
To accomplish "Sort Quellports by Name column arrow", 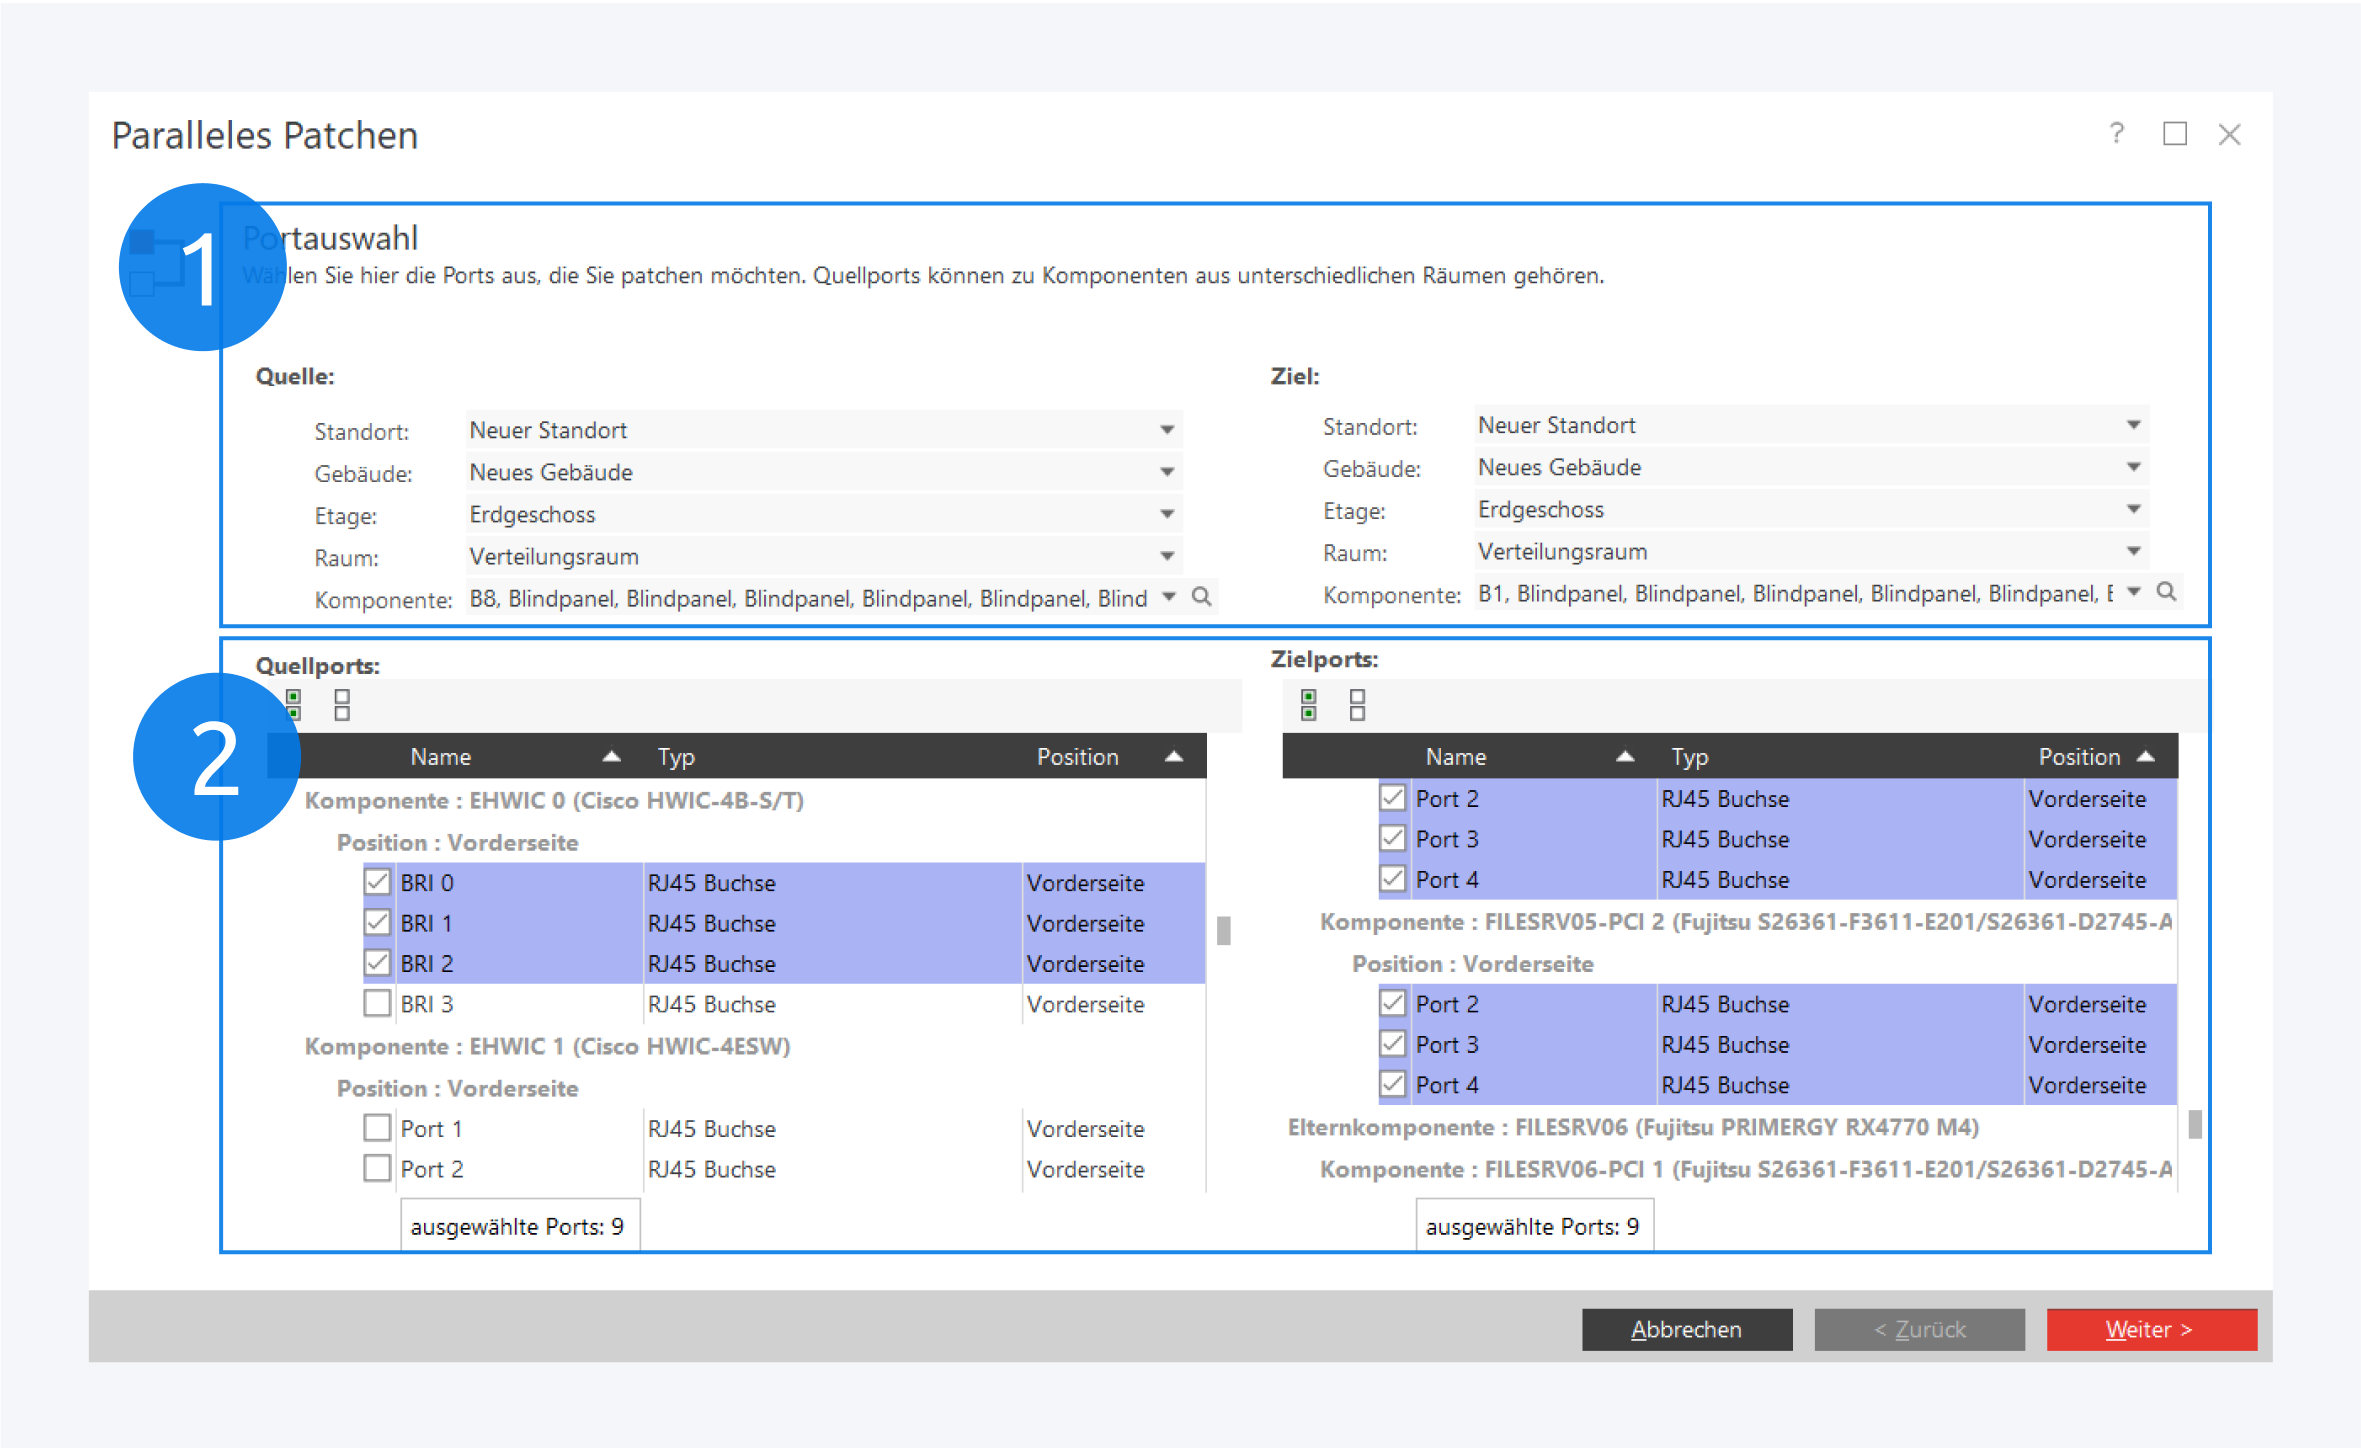I will [x=611, y=757].
